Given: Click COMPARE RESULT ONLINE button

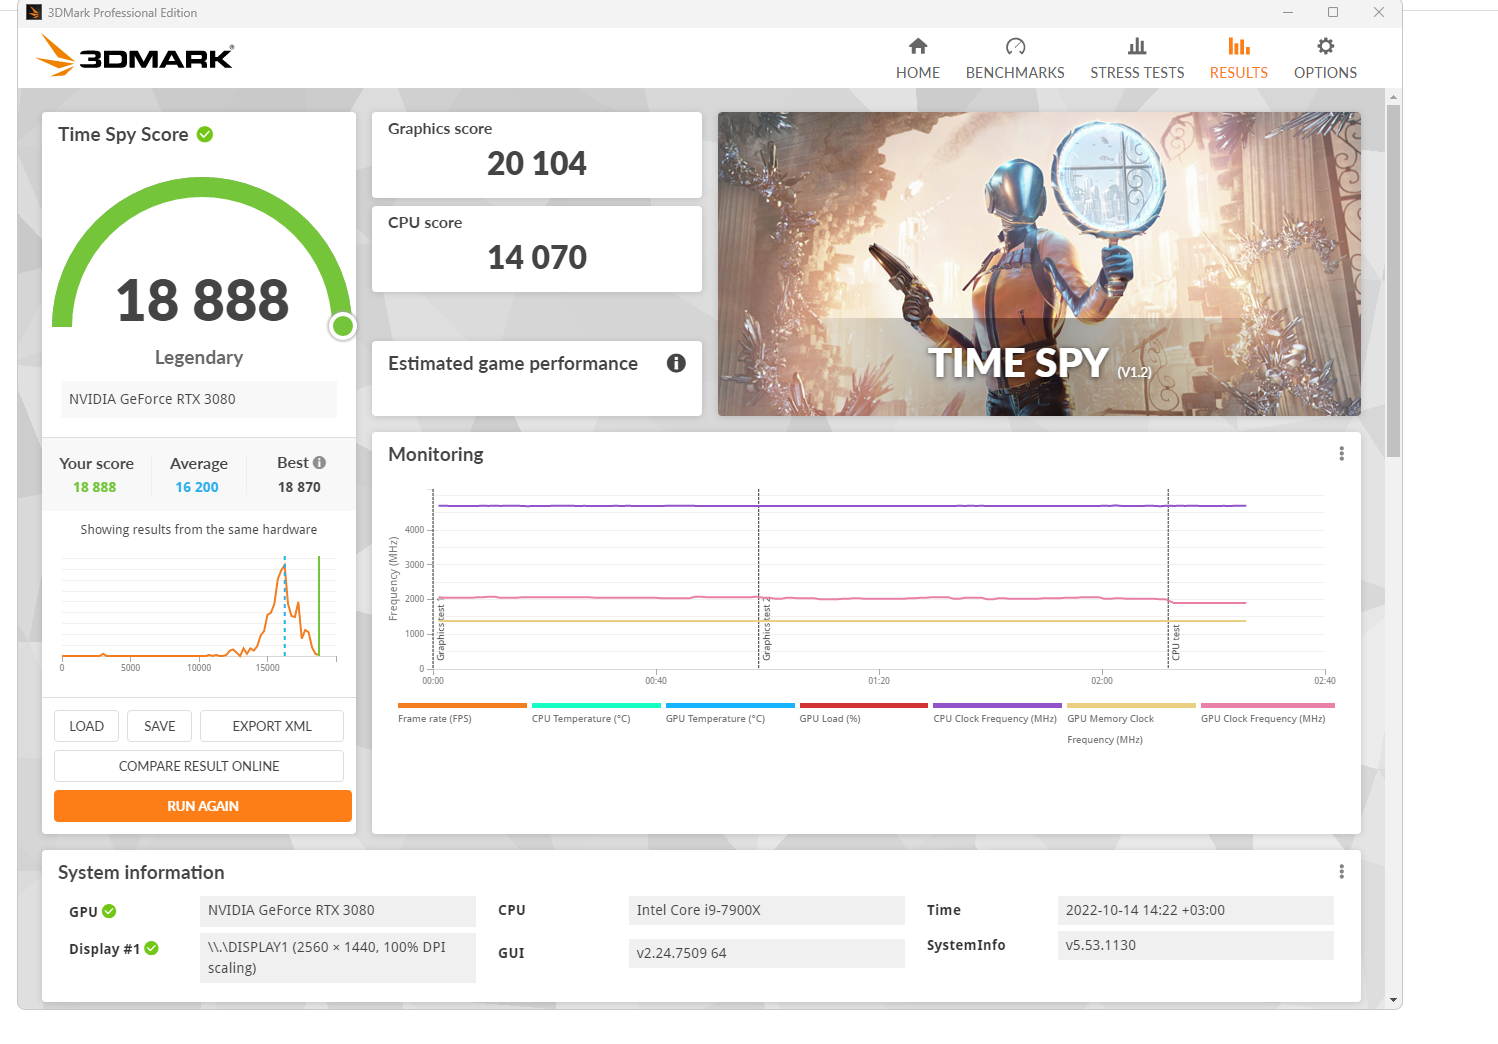Looking at the screenshot, I should (199, 766).
